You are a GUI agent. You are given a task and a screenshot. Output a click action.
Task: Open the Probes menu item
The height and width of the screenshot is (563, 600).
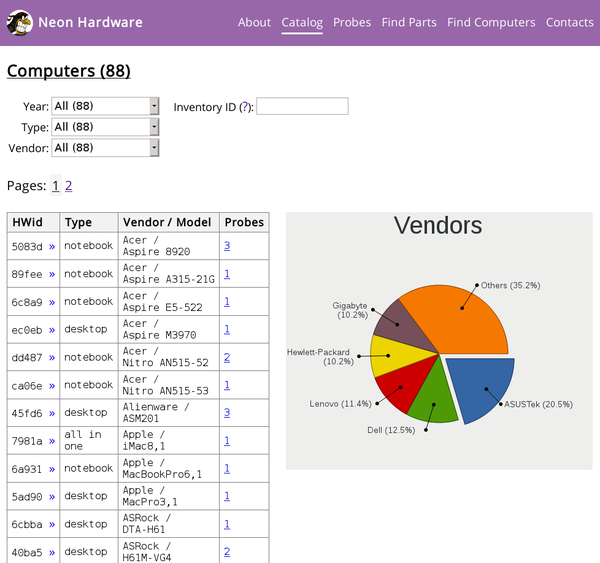pos(352,22)
